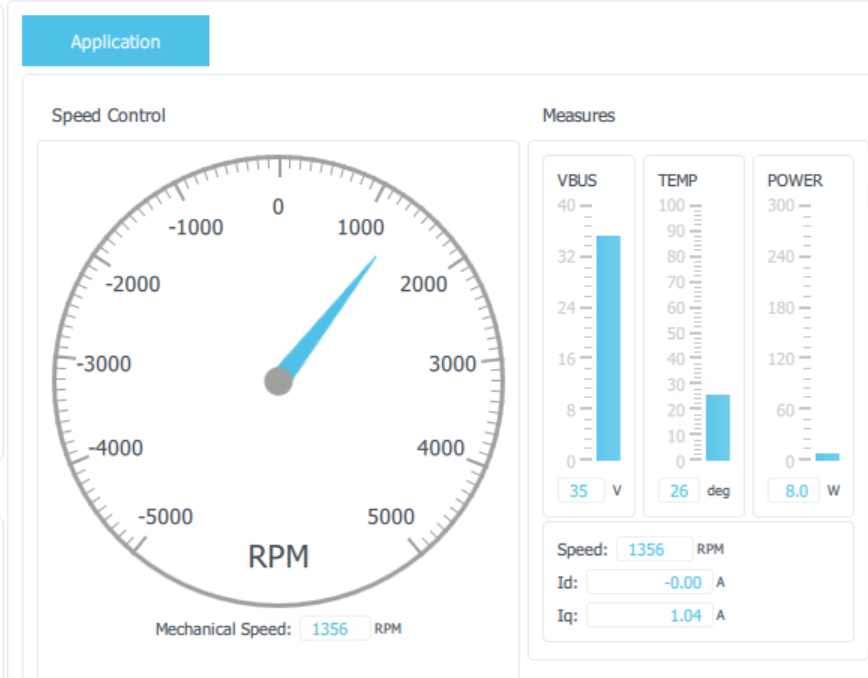Viewport: 868px width, 678px height.
Task: Click the -4000 label on RPM dial
Action: tap(116, 448)
